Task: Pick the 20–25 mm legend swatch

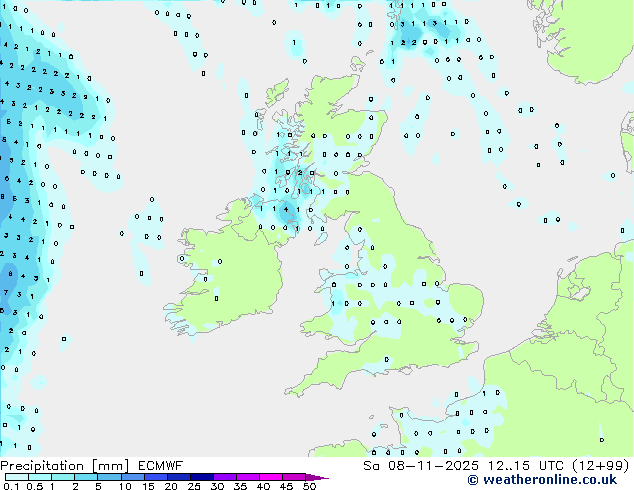Action: tap(178, 477)
